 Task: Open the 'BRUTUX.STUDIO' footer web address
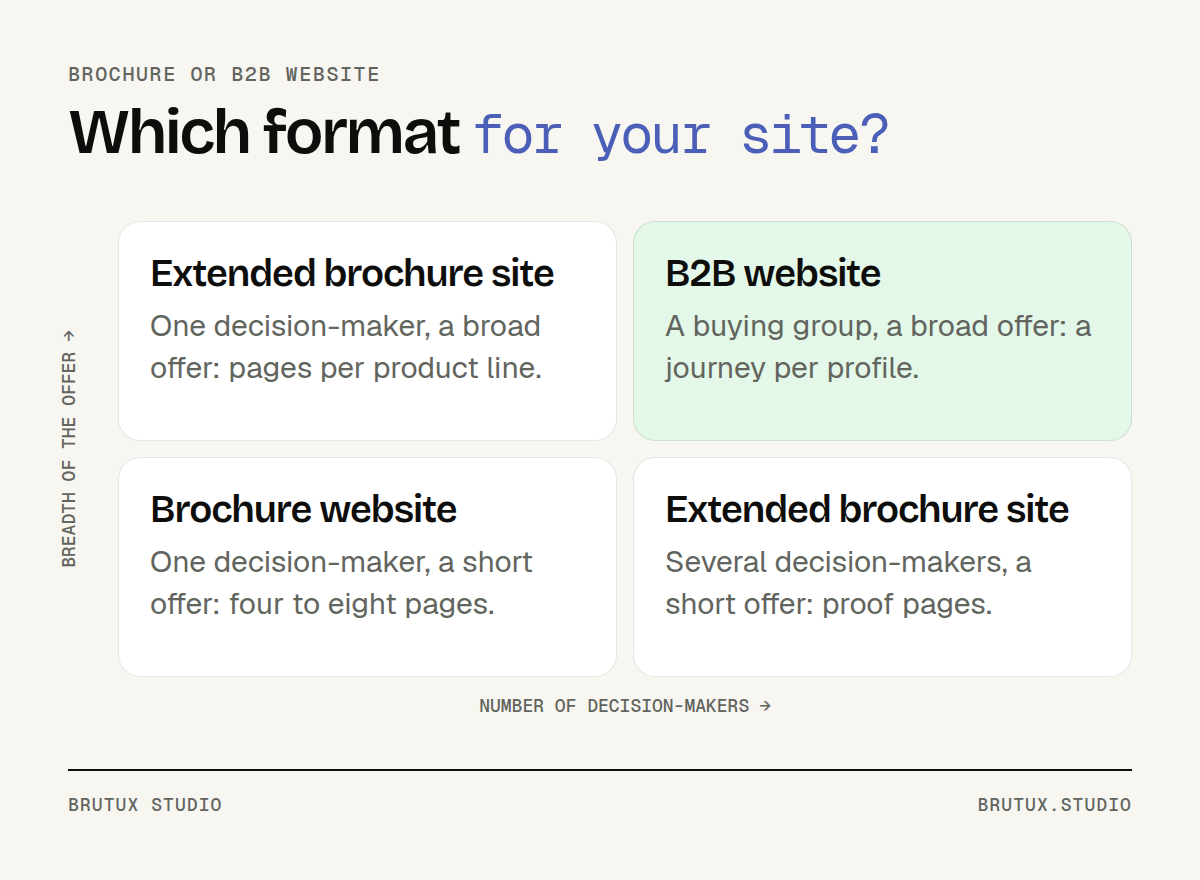[x=1055, y=805]
